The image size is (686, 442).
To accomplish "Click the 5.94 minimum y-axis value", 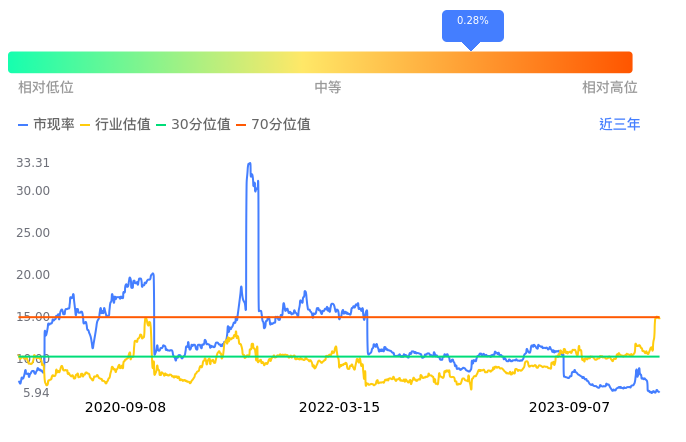I will (35, 393).
